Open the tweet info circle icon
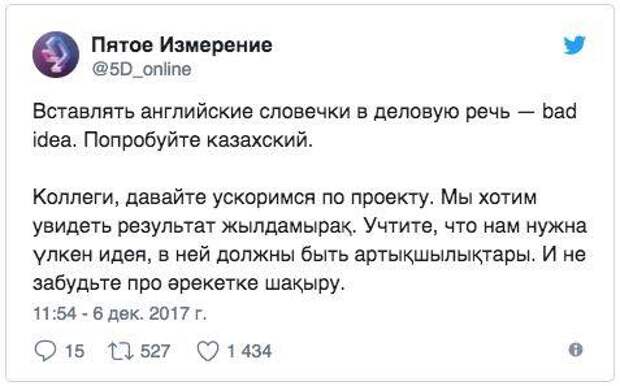 tap(575, 350)
